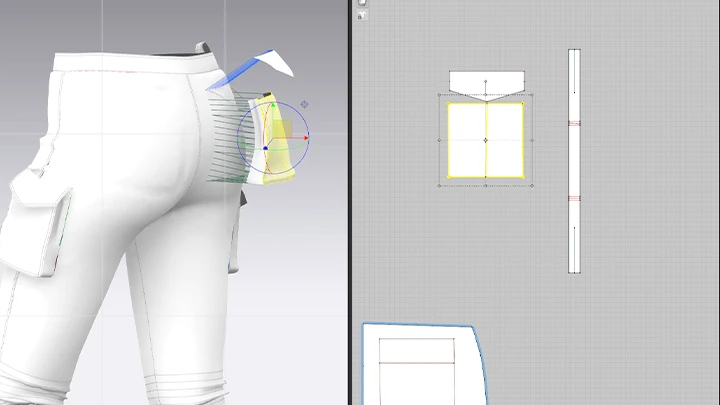This screenshot has height=405, width=720.
Task: Click the locked-garment icon in 2D window
Action: click(362, 16)
